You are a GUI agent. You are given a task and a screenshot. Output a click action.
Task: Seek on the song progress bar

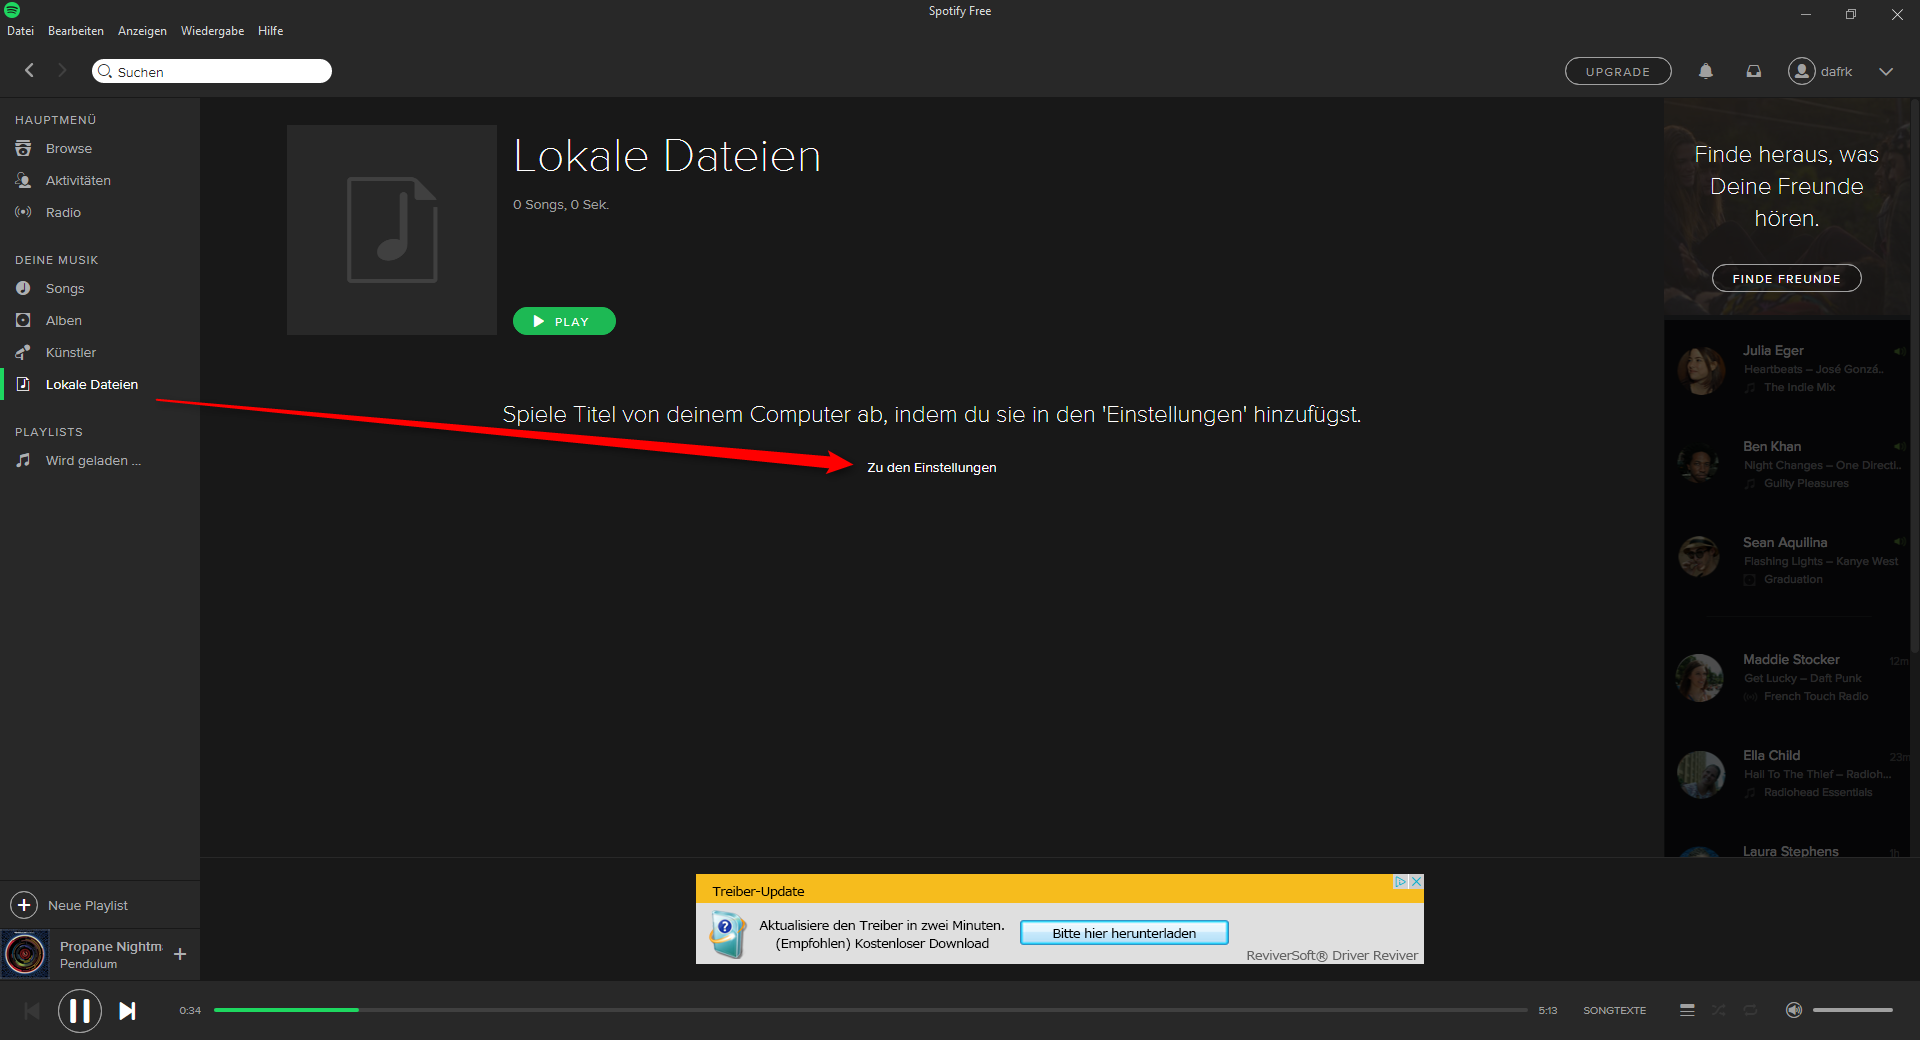pyautogui.click(x=870, y=1010)
